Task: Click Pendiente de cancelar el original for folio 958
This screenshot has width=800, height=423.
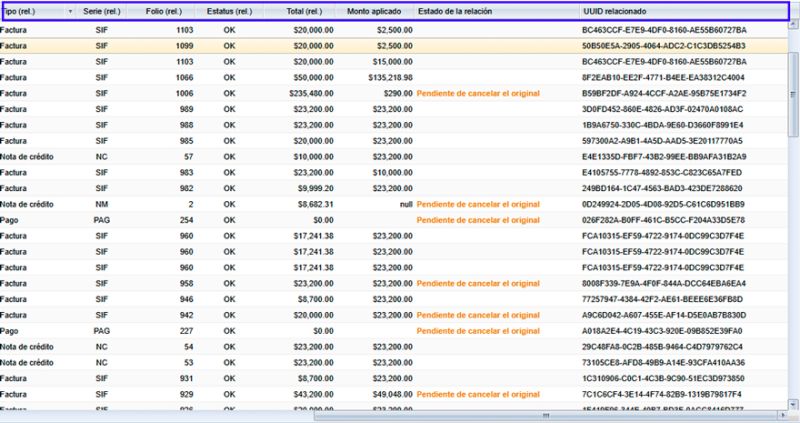Action: (478, 283)
